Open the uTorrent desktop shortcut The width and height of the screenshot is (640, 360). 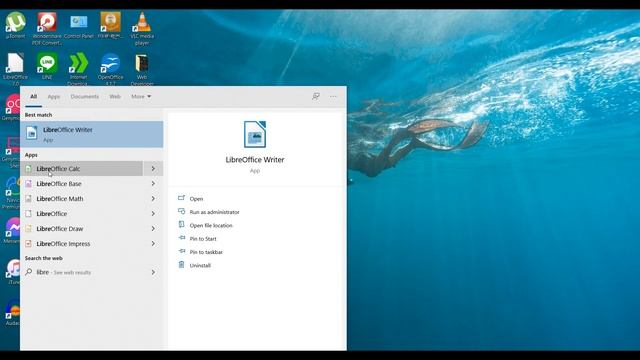(x=16, y=25)
